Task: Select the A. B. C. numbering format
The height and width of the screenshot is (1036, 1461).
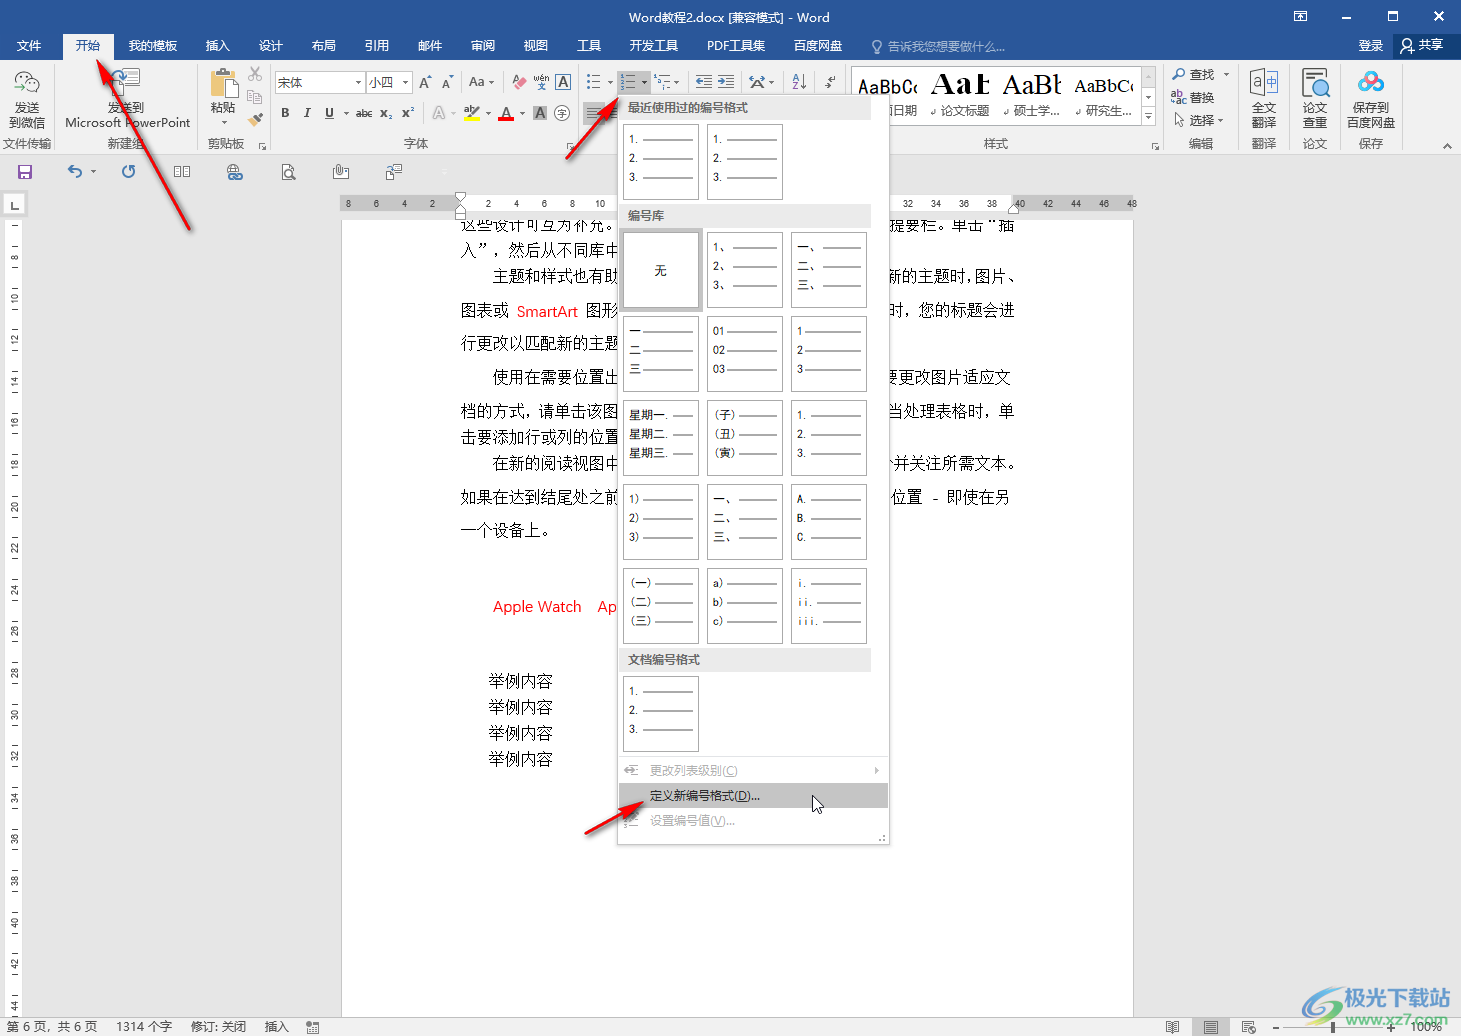Action: [x=828, y=521]
